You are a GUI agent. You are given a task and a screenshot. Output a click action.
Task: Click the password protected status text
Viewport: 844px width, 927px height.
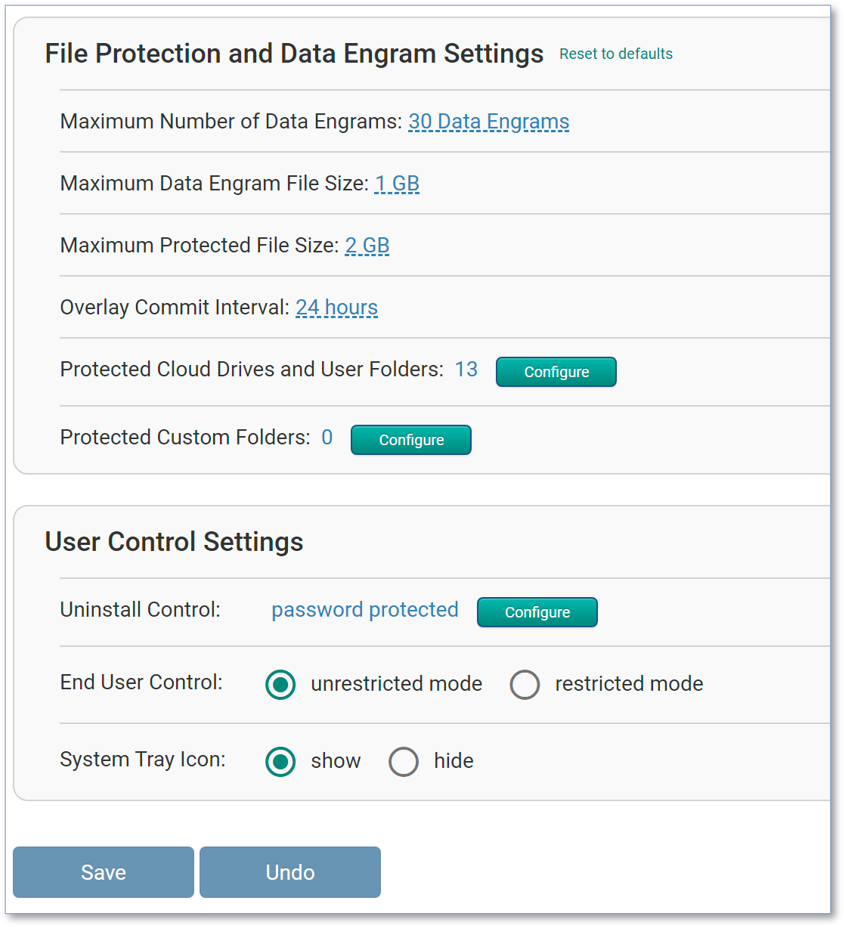point(365,610)
